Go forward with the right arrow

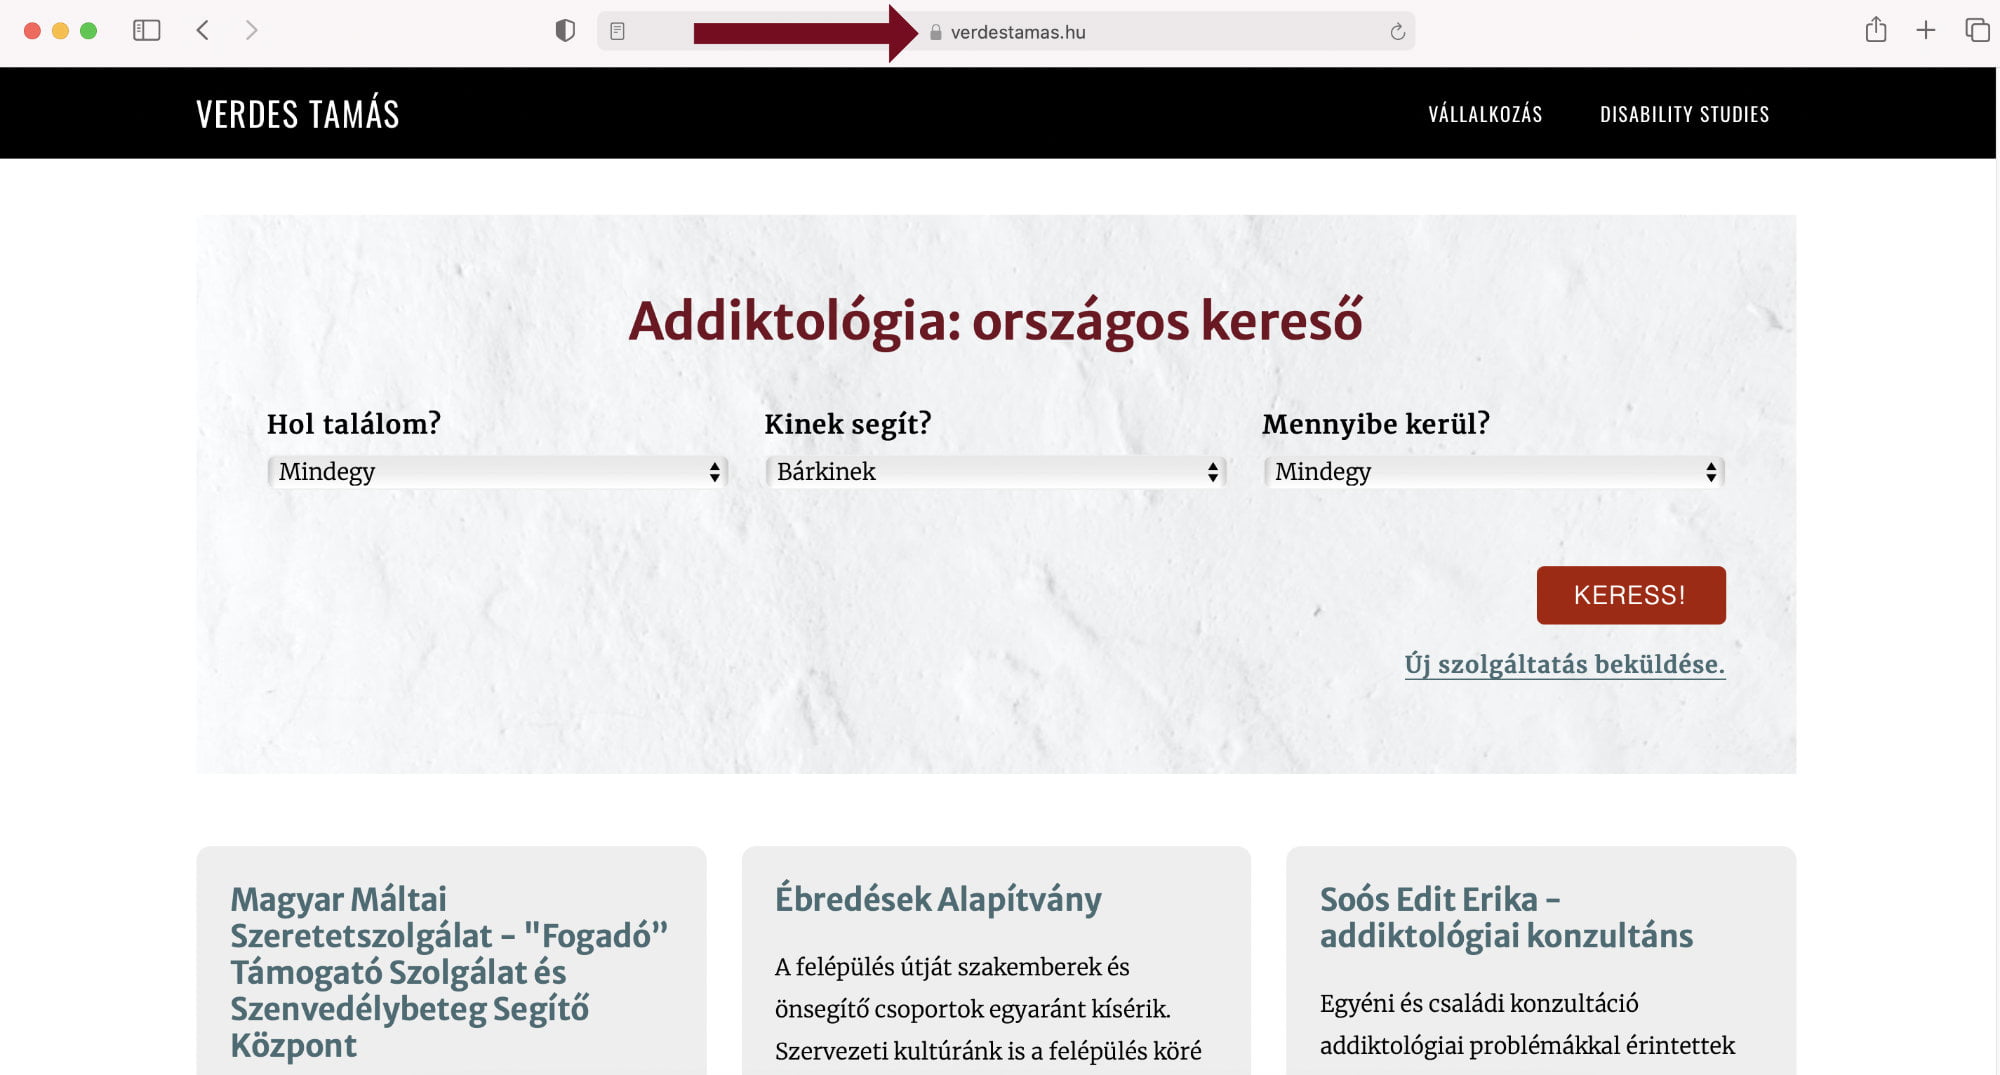click(x=251, y=31)
